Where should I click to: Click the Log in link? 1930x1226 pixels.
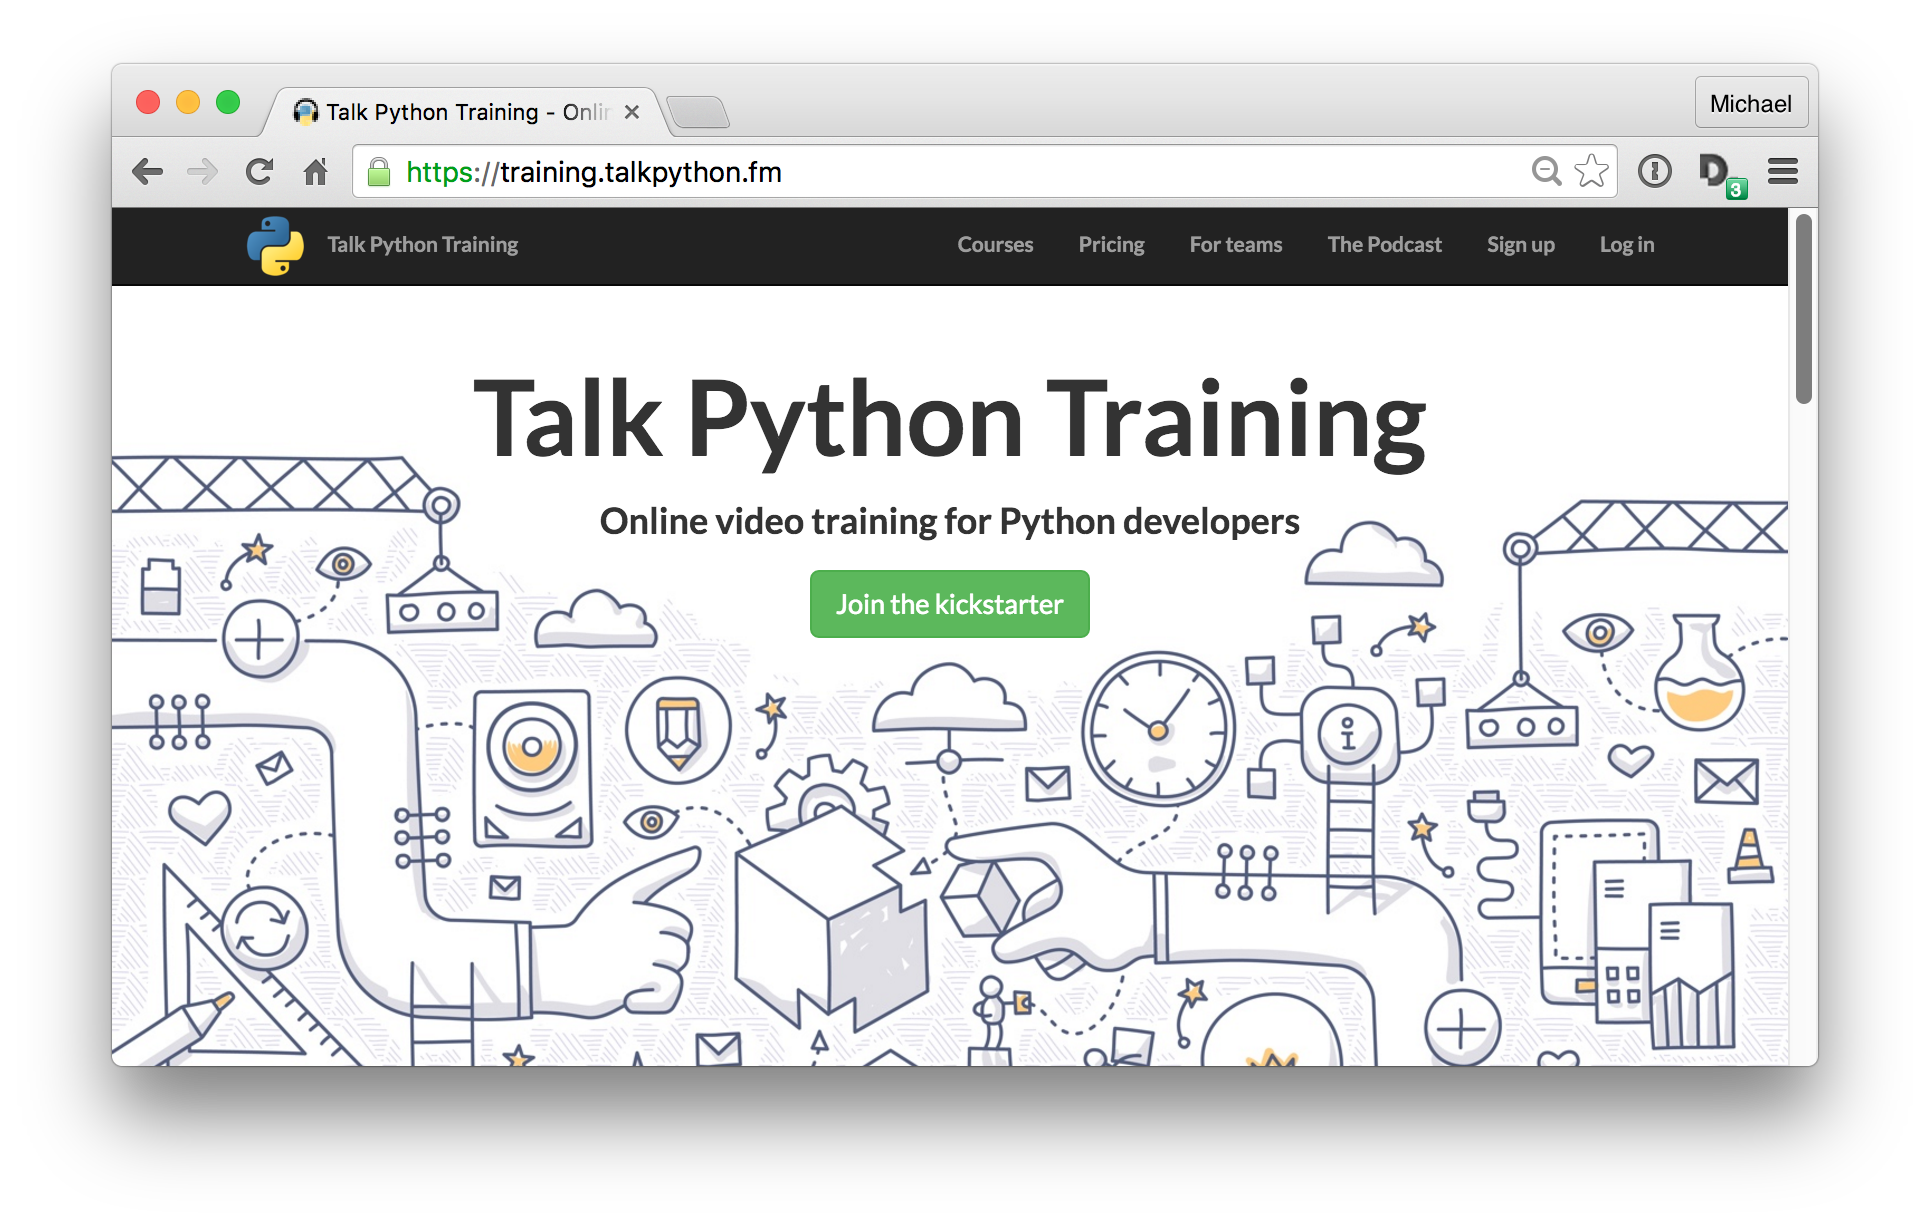tap(1627, 245)
